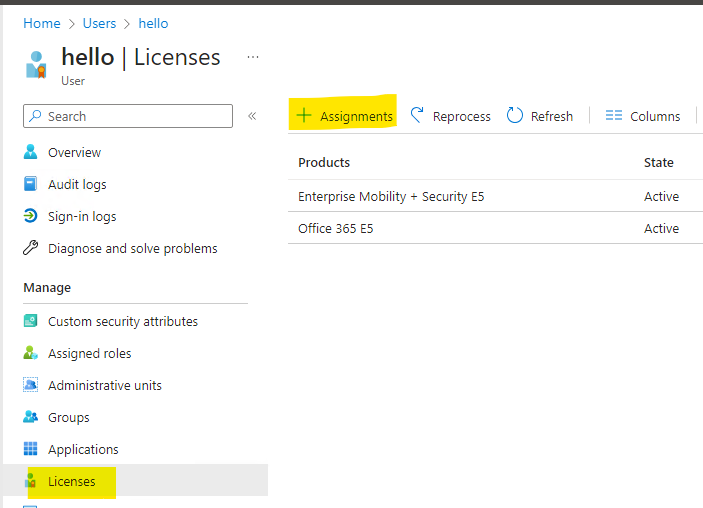
Task: Click the Refresh button
Action: pos(540,116)
